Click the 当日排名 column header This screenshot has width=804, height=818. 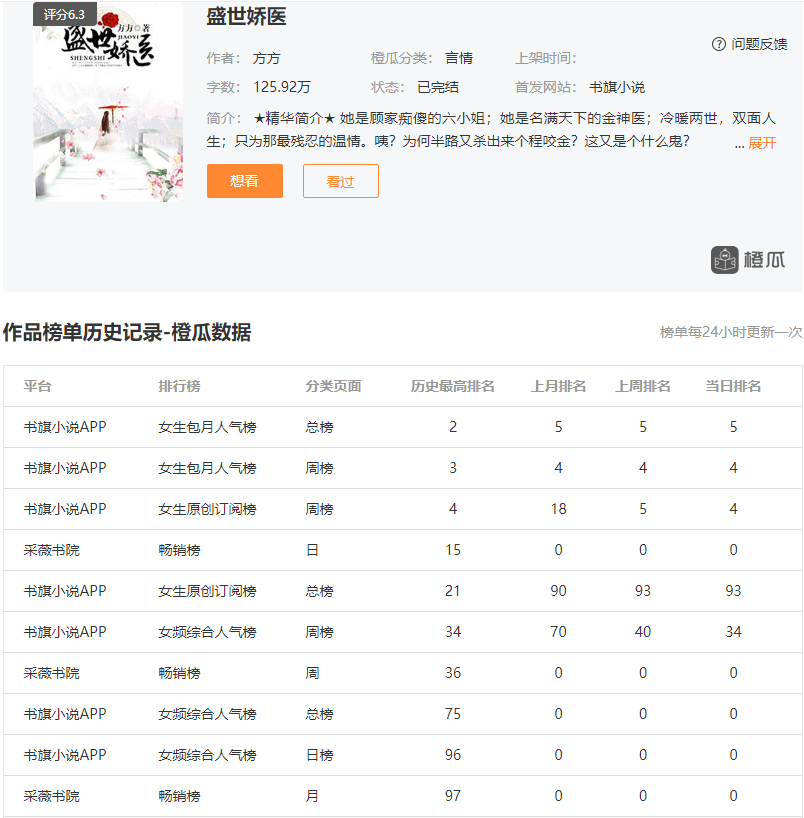[733, 386]
